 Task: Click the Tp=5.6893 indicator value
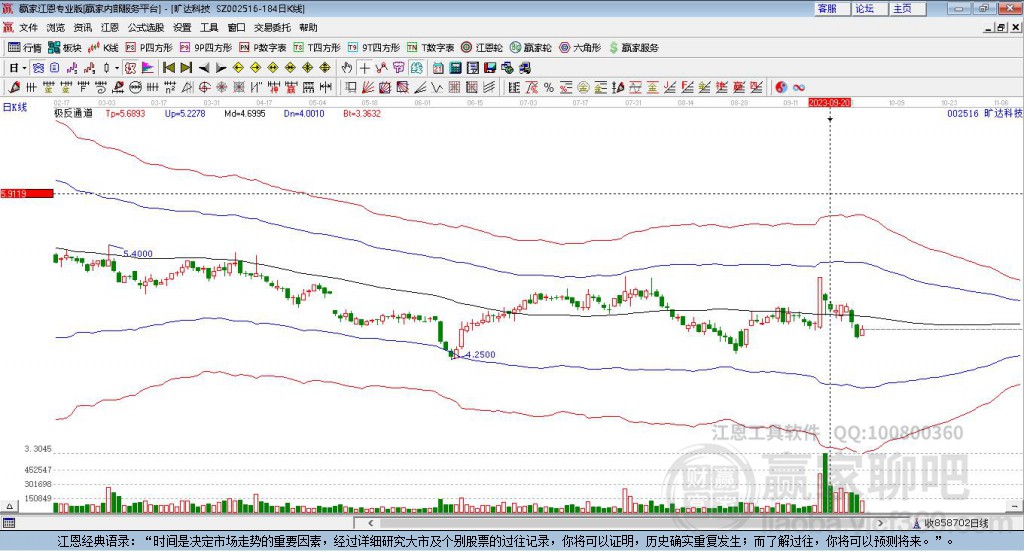pyautogui.click(x=125, y=113)
